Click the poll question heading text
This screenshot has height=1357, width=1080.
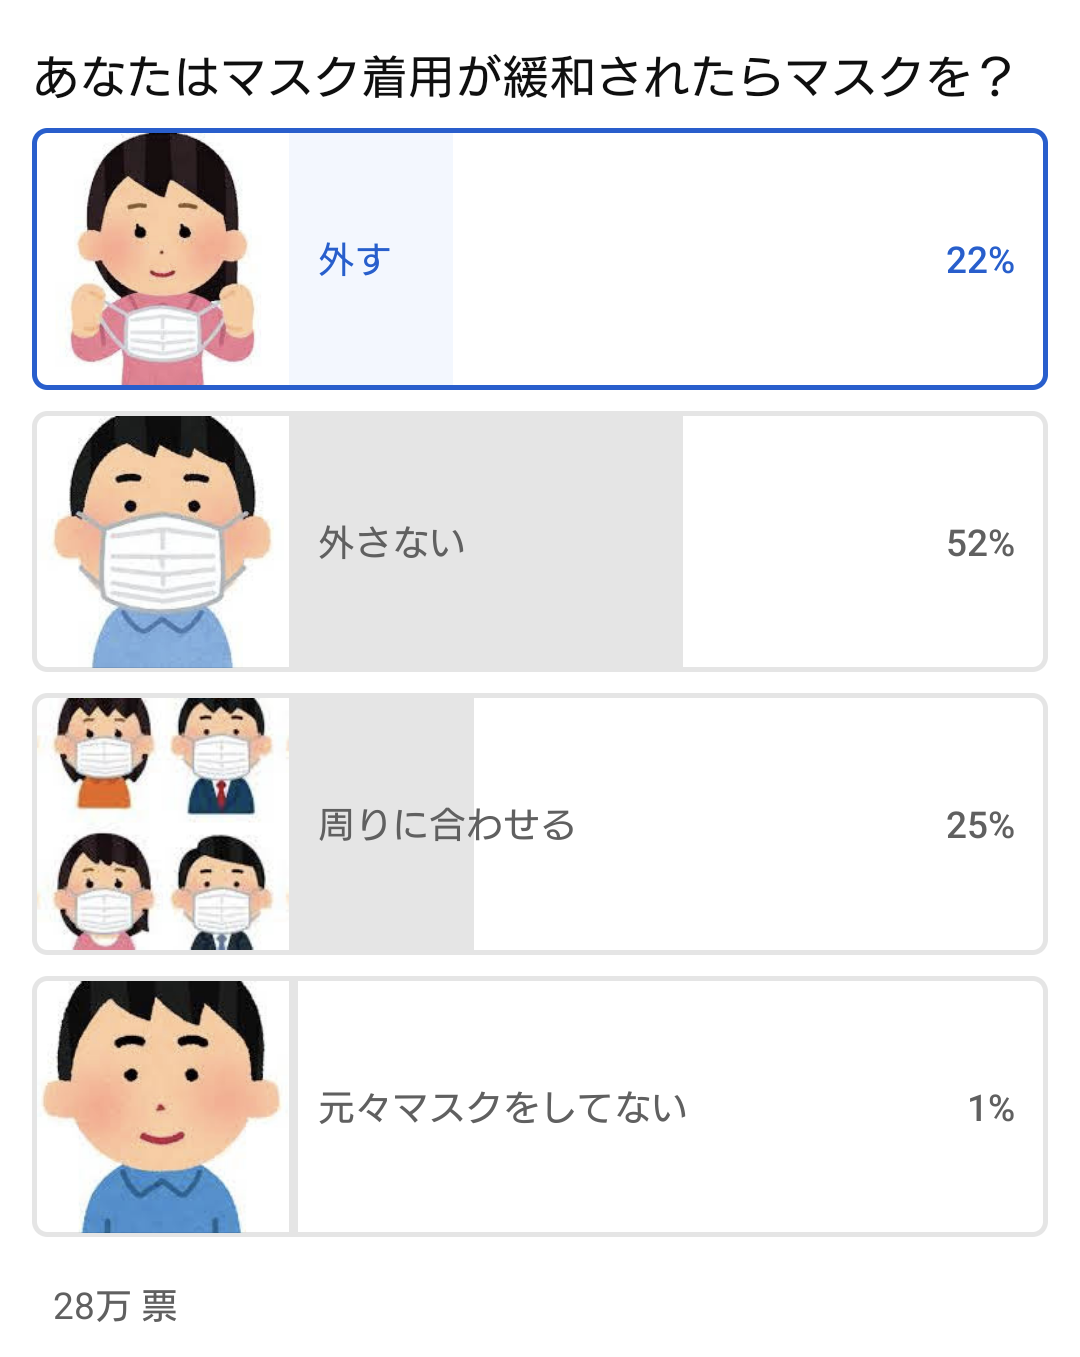click(525, 77)
